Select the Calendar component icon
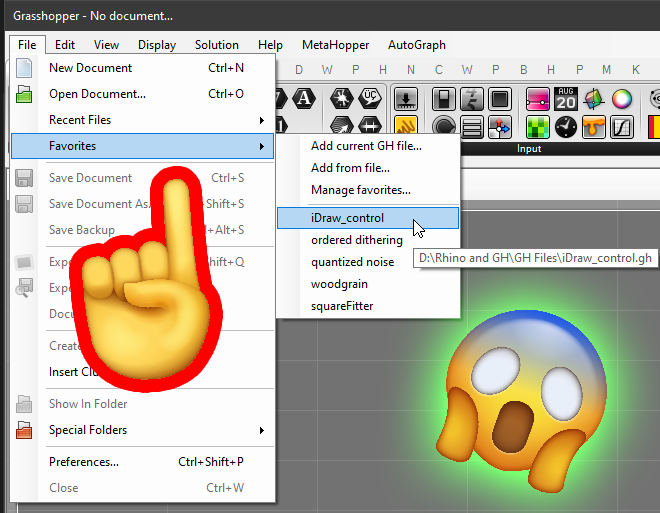This screenshot has width=660, height=513. 566,101
